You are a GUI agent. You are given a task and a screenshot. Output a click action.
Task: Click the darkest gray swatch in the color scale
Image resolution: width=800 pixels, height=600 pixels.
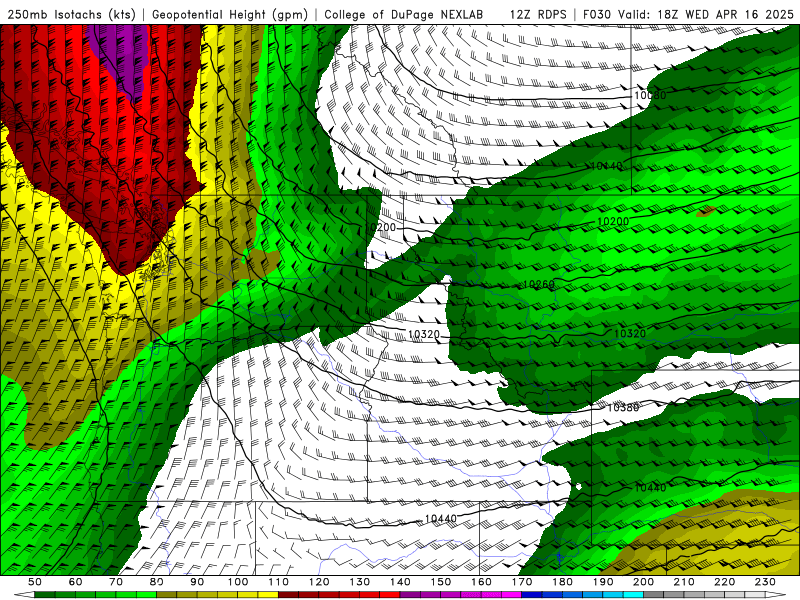coord(654,594)
